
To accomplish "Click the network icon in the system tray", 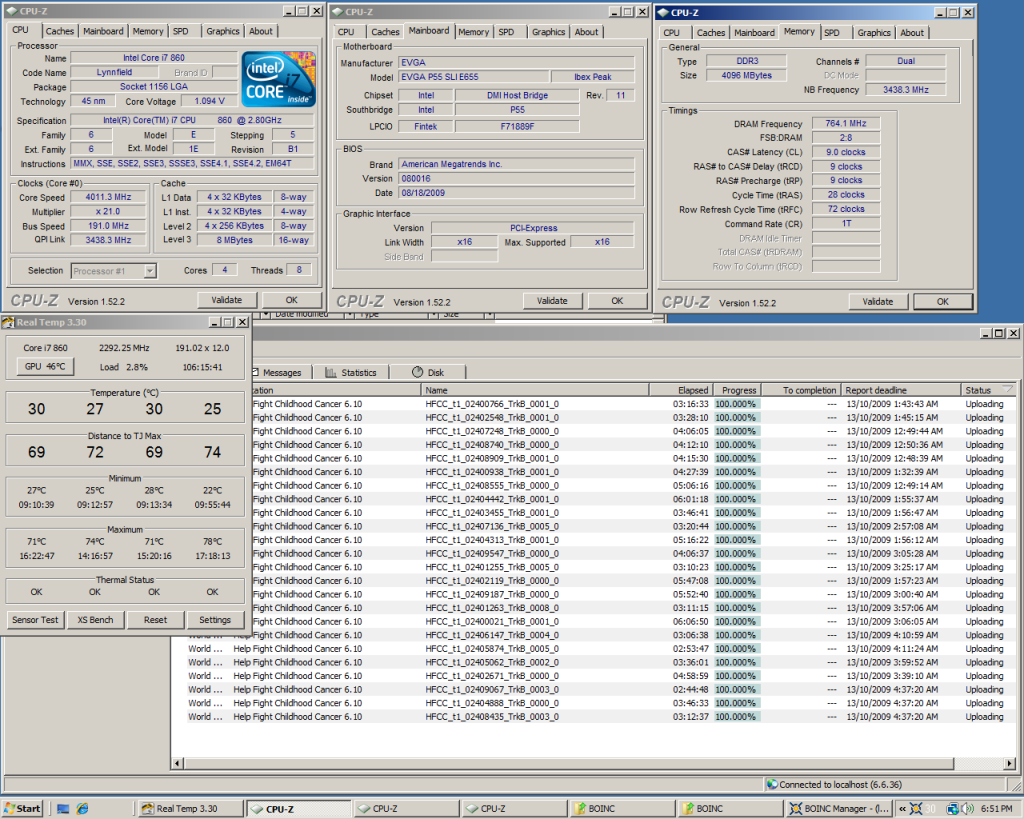I will pyautogui.click(x=953, y=809).
